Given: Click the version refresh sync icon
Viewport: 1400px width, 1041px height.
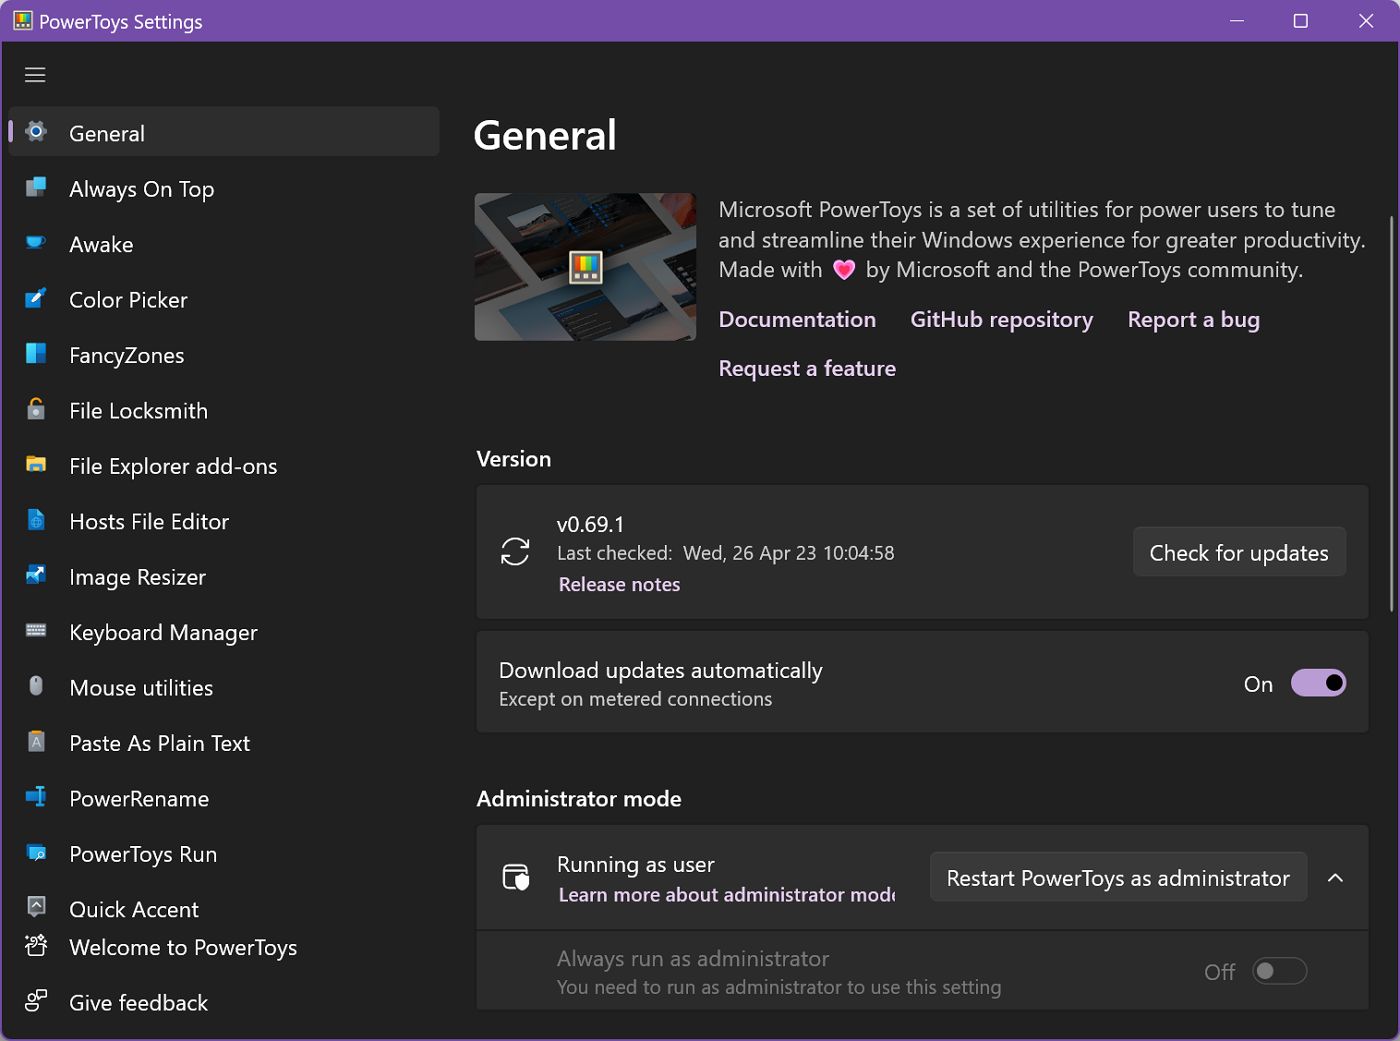Looking at the screenshot, I should pos(515,552).
